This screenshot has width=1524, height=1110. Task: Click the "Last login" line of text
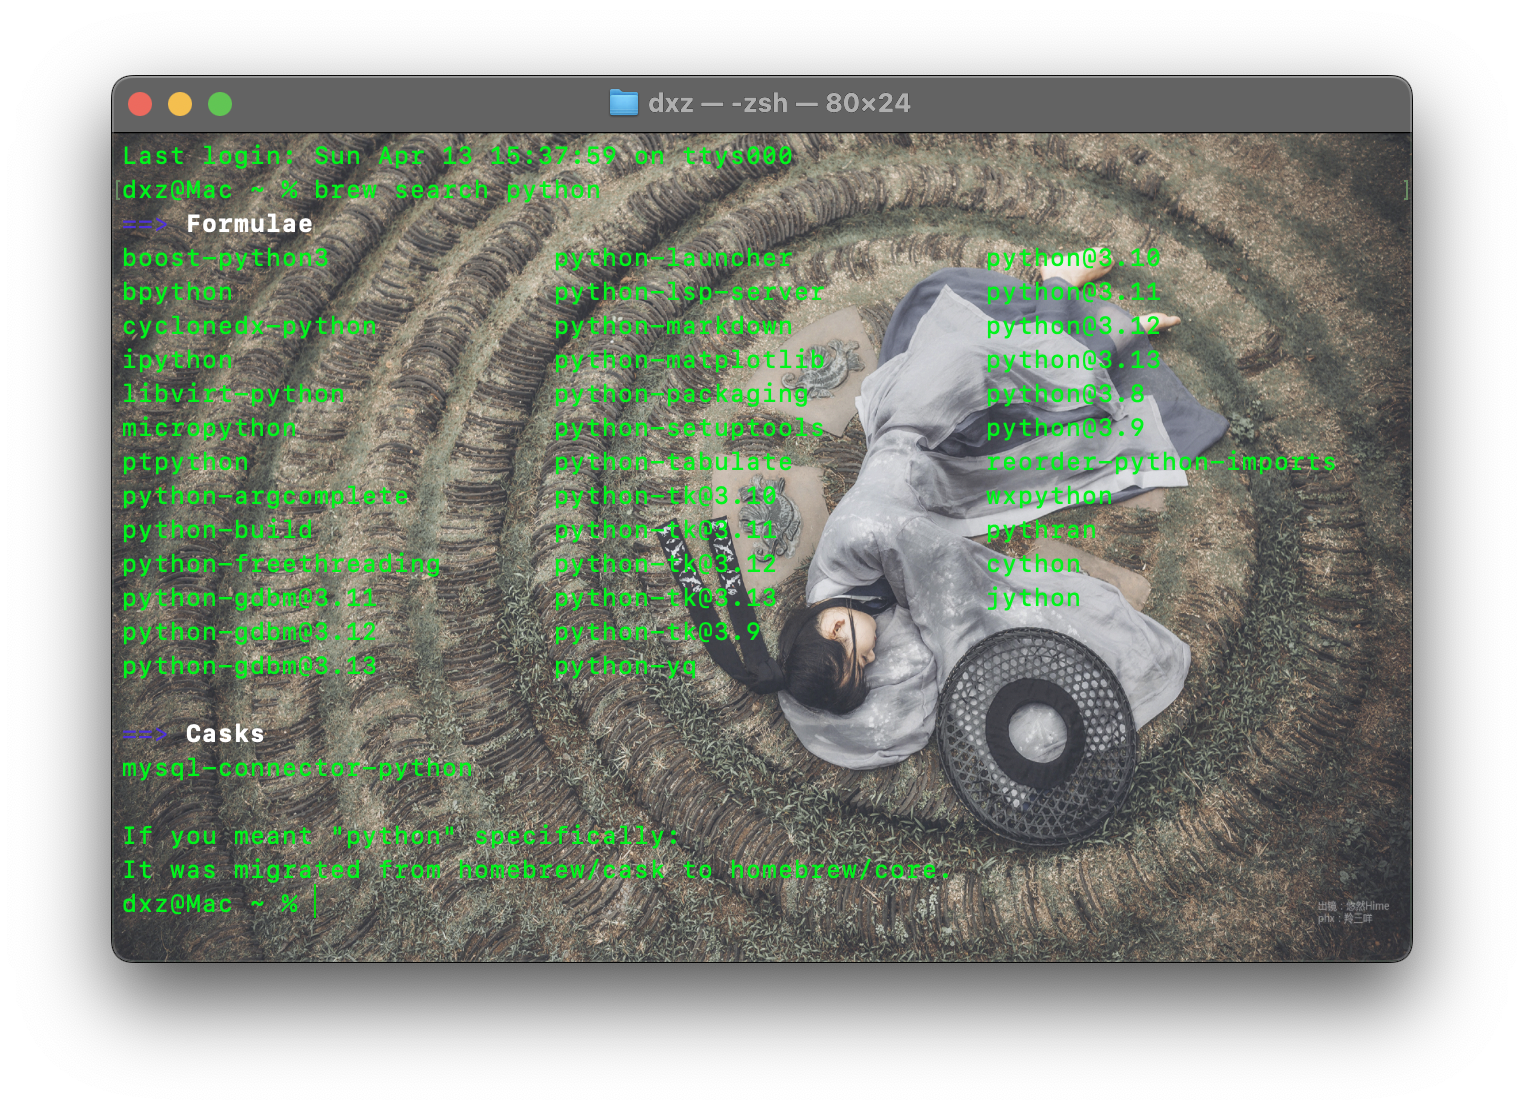[457, 156]
